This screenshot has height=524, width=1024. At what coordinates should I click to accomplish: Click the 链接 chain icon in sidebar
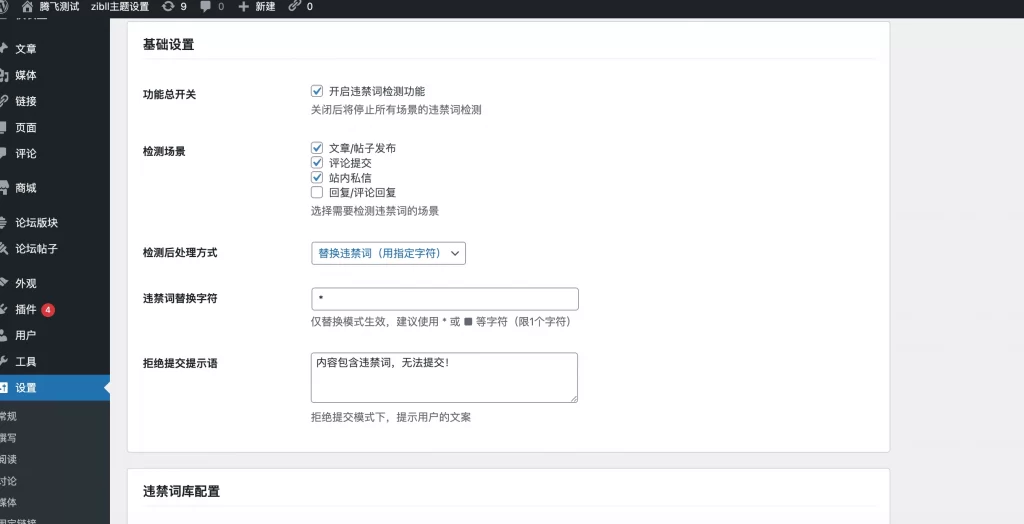[4, 101]
